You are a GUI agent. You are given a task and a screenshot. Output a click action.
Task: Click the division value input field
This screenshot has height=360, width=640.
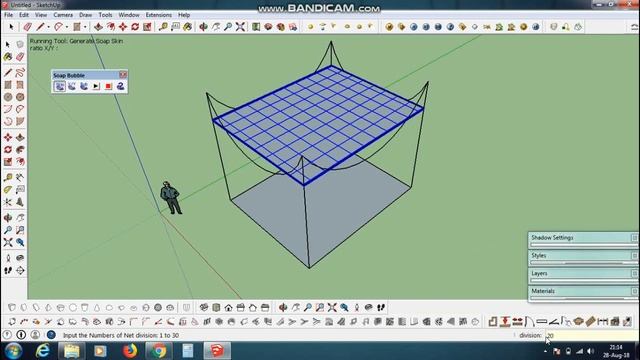(591, 336)
